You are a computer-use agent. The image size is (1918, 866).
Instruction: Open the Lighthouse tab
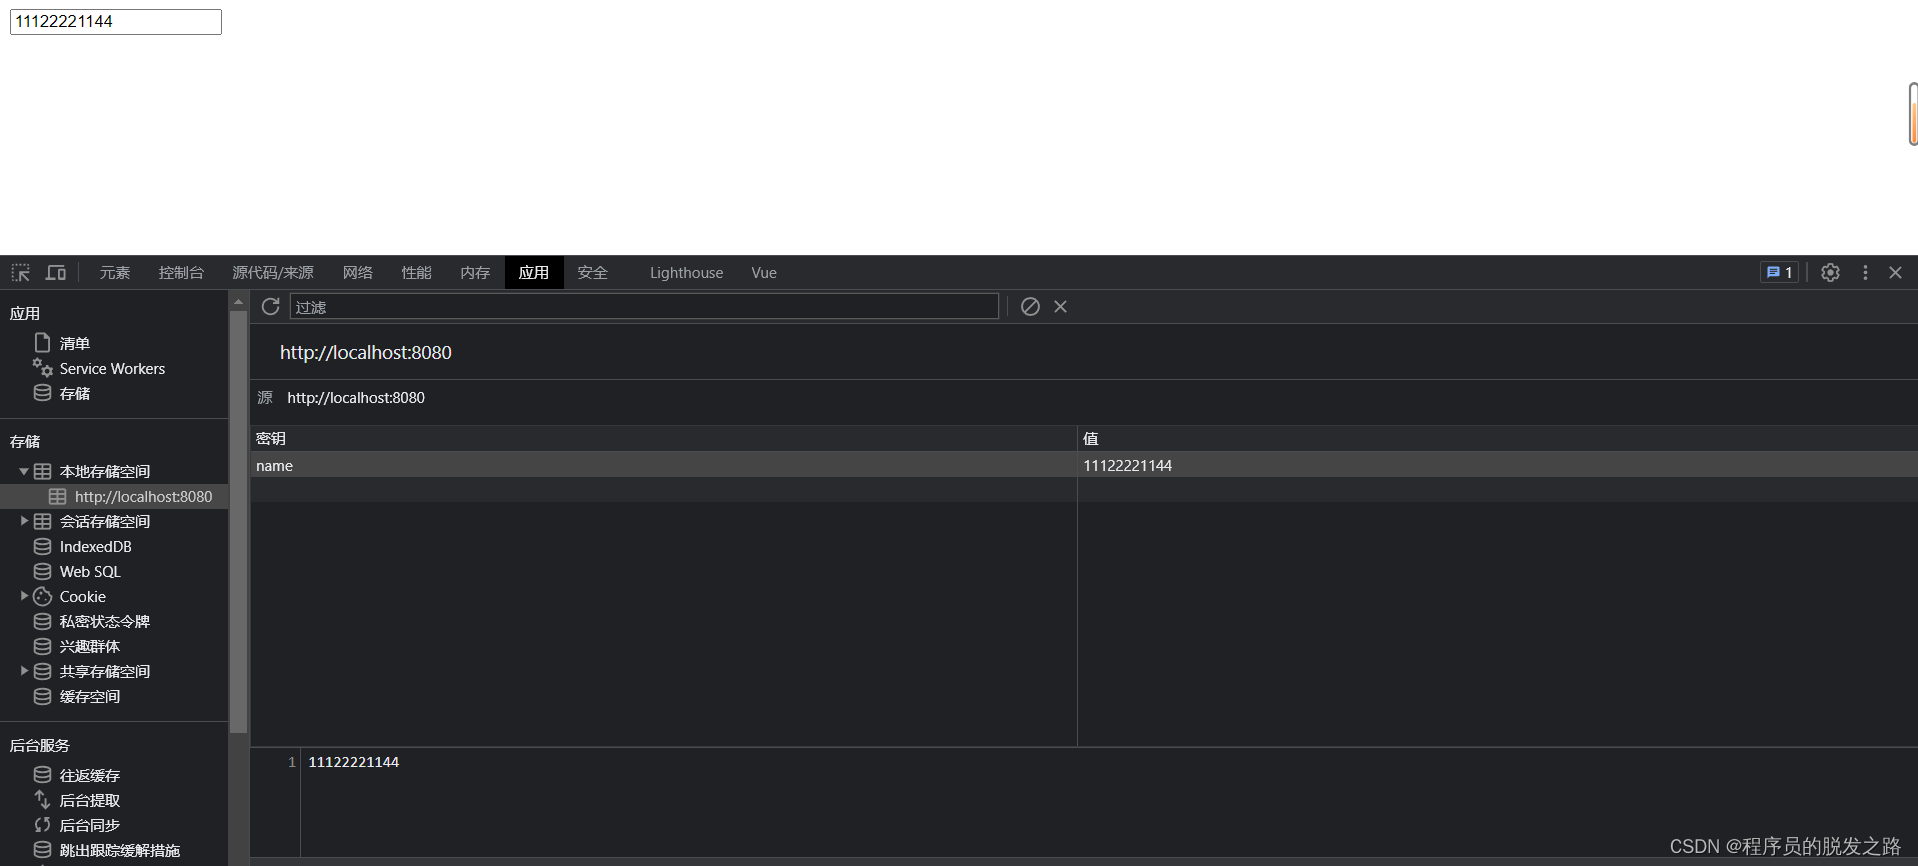coord(686,272)
